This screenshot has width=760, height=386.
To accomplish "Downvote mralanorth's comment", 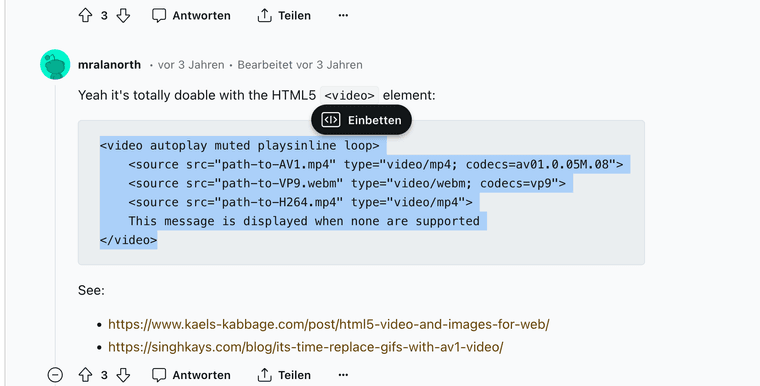I will pos(124,375).
